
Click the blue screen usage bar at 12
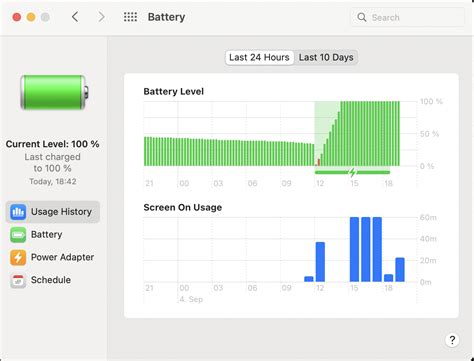[320, 262]
